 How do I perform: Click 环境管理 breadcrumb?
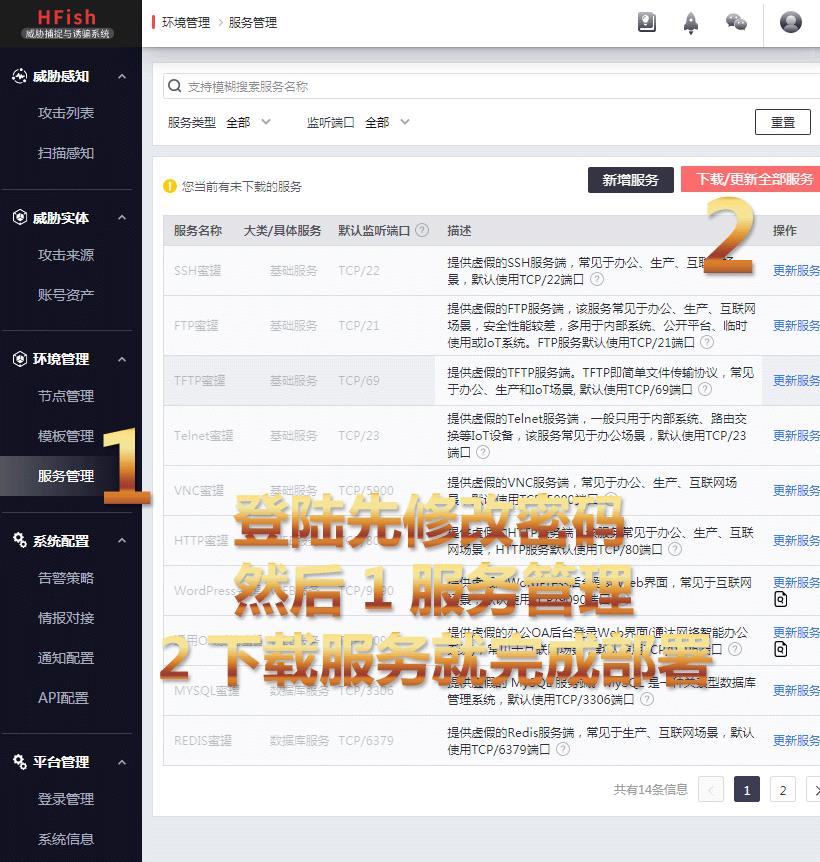(186, 23)
